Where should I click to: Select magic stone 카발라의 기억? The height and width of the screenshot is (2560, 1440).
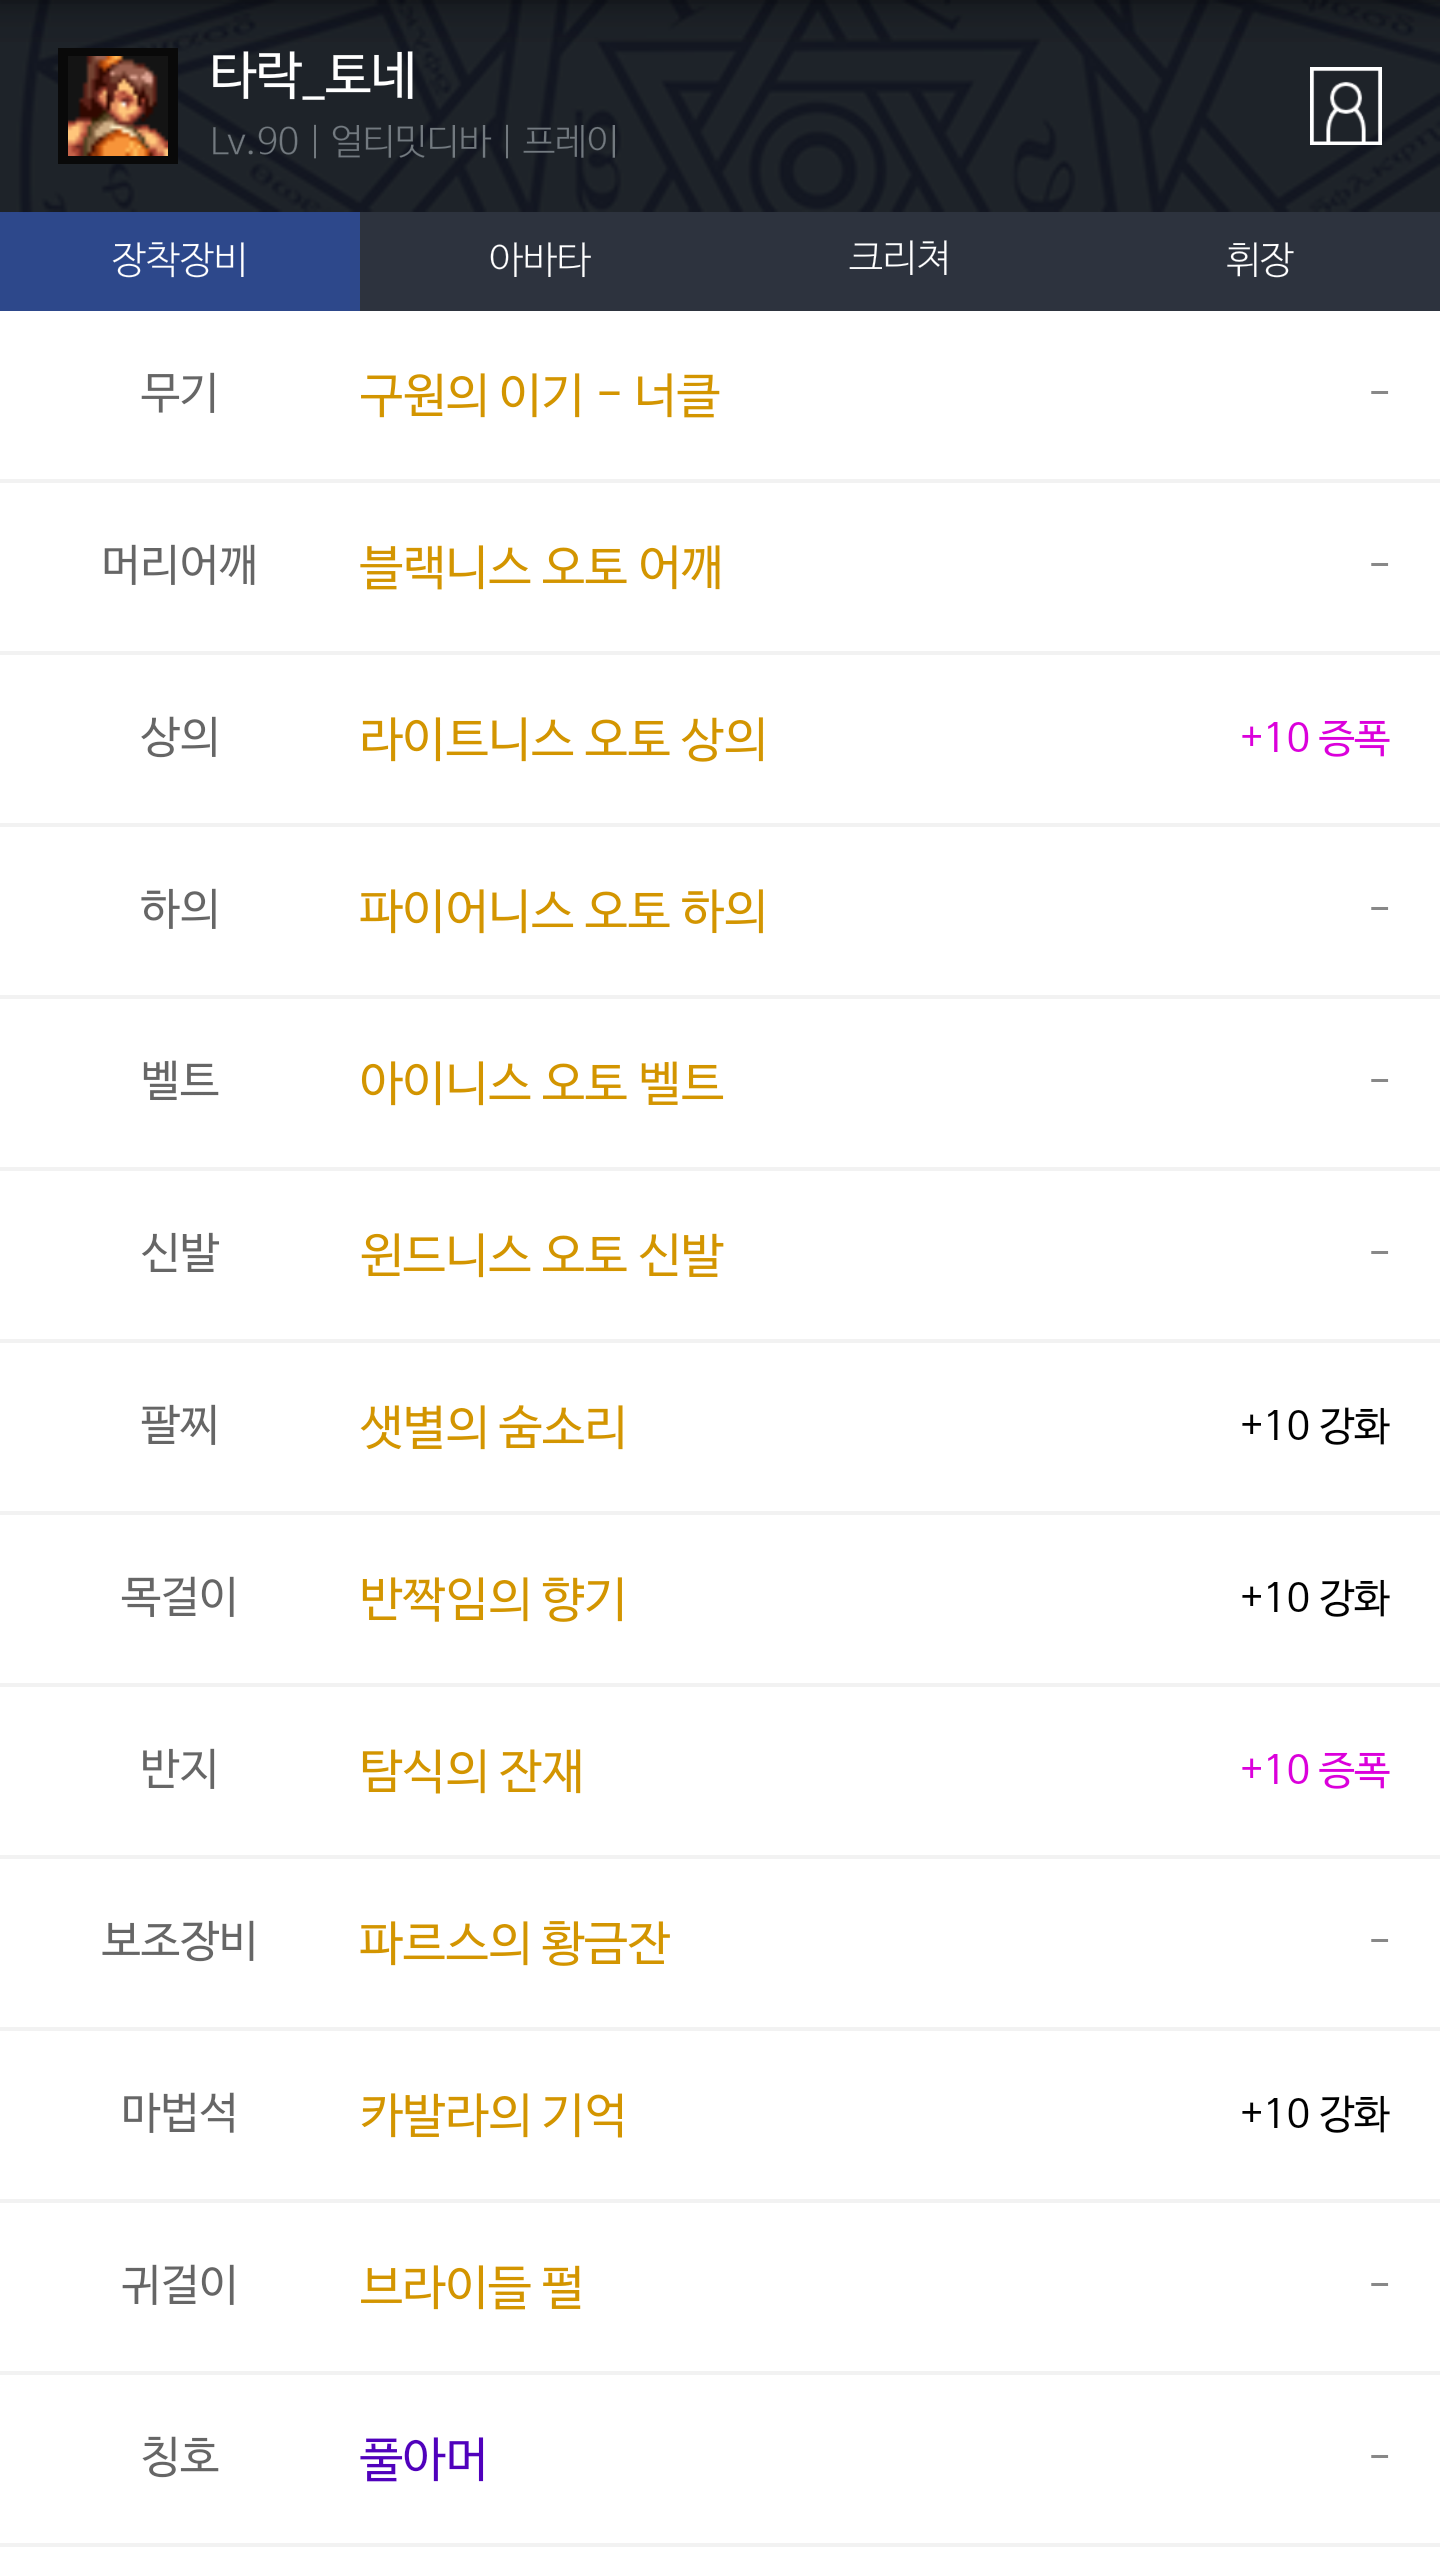coord(493,2115)
